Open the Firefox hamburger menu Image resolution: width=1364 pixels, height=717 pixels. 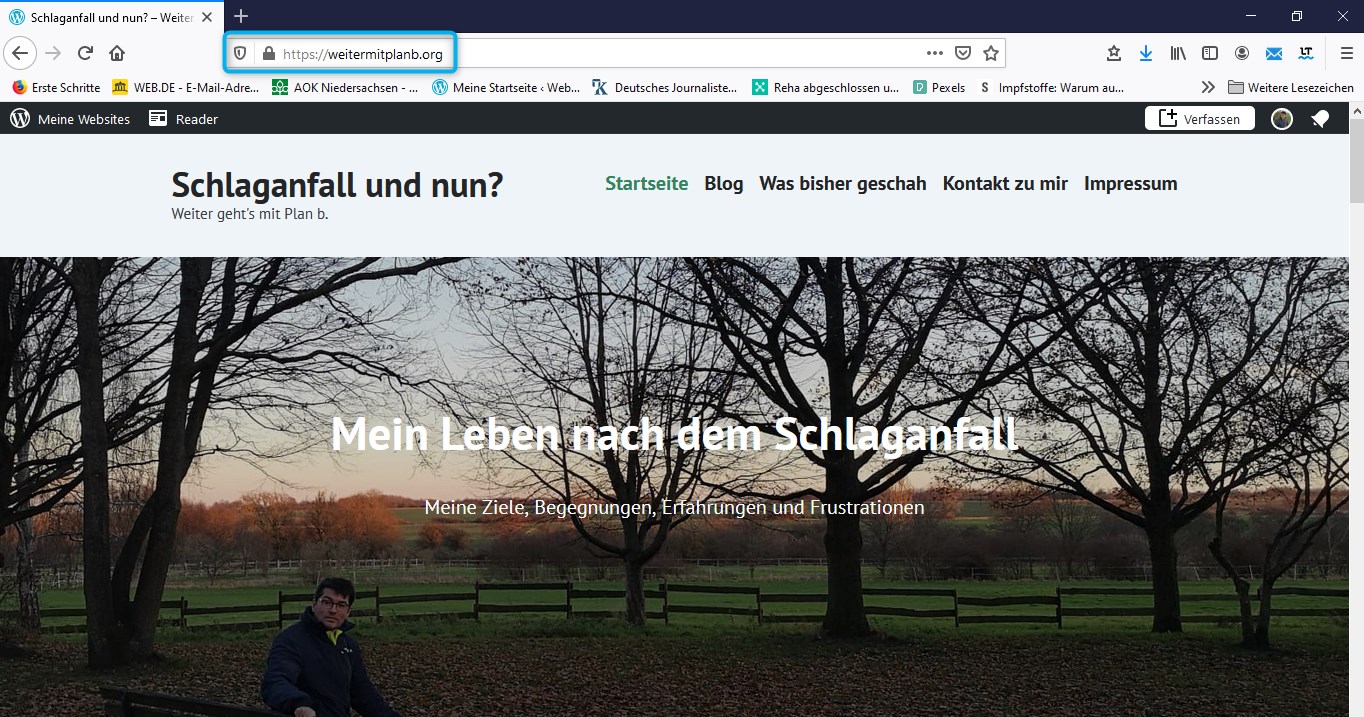(1346, 53)
